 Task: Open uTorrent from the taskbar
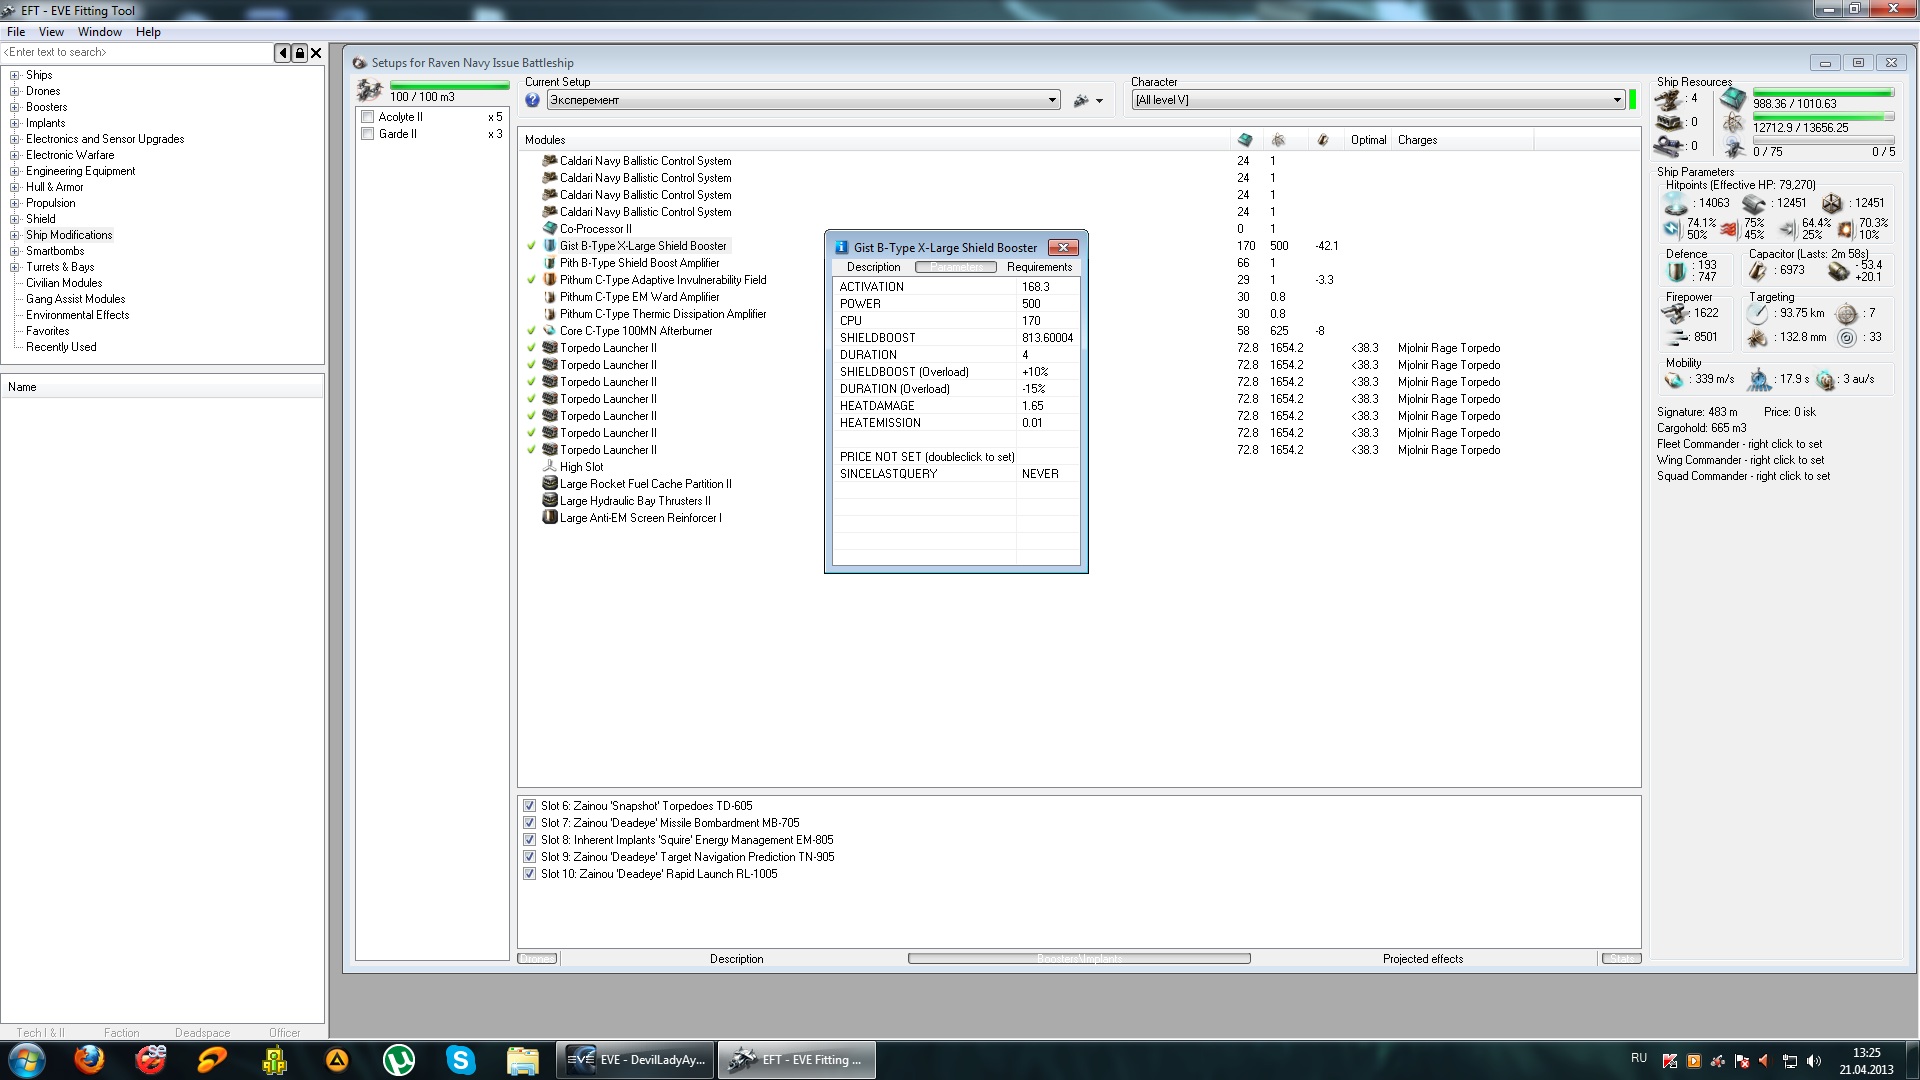click(399, 1059)
